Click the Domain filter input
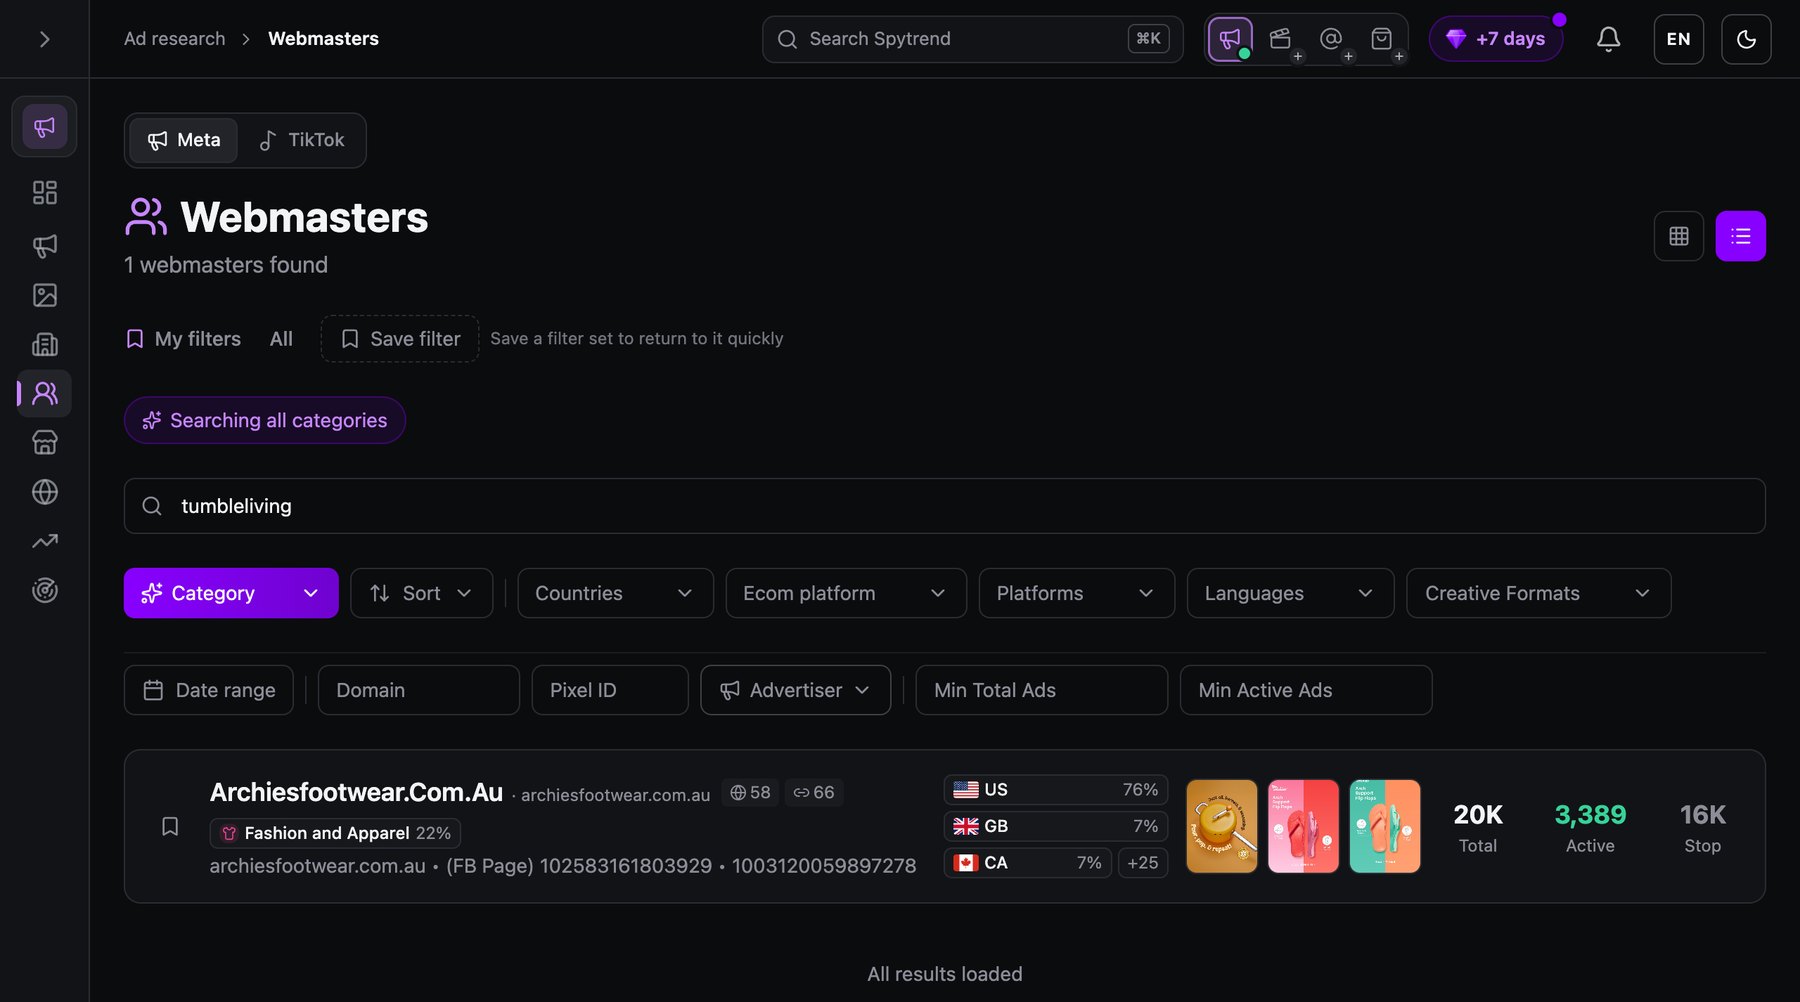This screenshot has width=1800, height=1002. click(x=419, y=690)
